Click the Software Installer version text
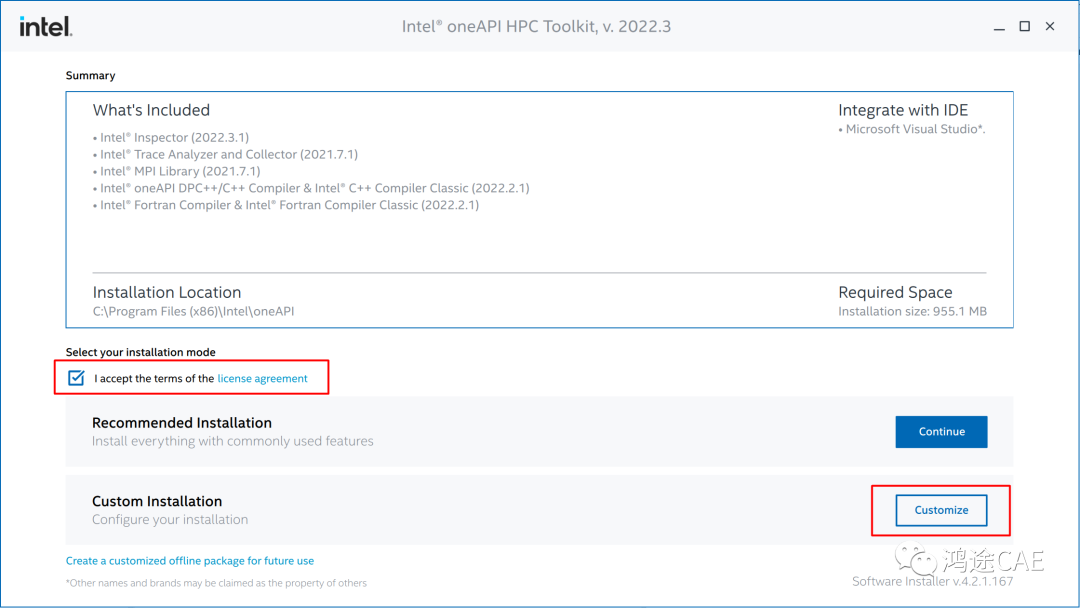 point(933,581)
